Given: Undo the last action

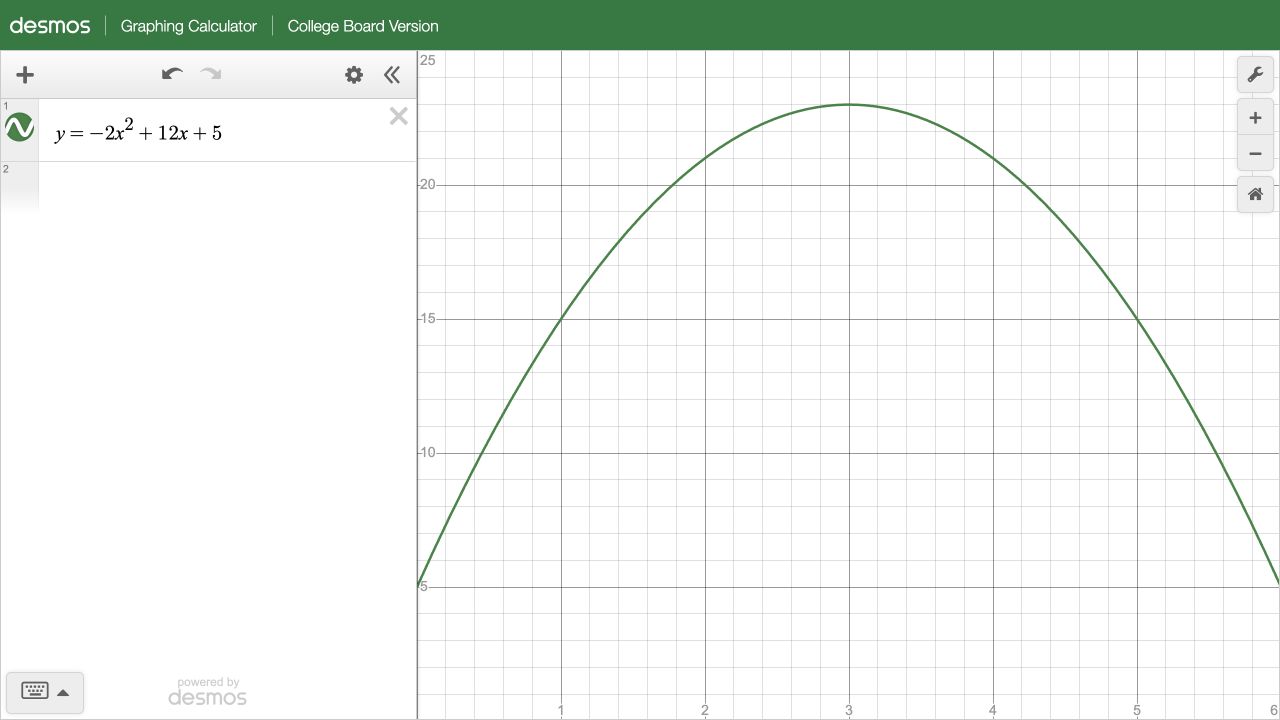Looking at the screenshot, I should (x=172, y=74).
